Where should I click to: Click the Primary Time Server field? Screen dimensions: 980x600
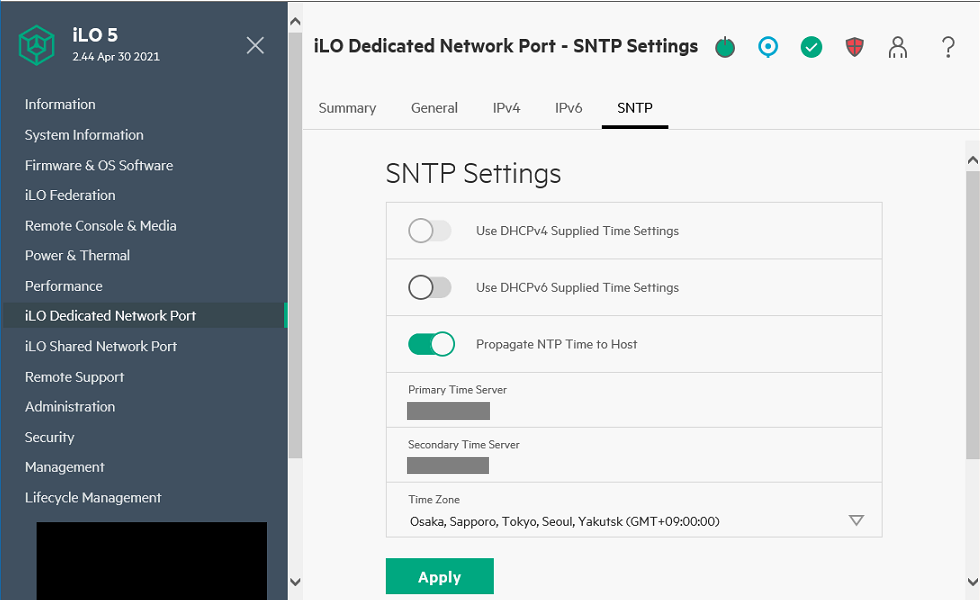click(x=448, y=411)
